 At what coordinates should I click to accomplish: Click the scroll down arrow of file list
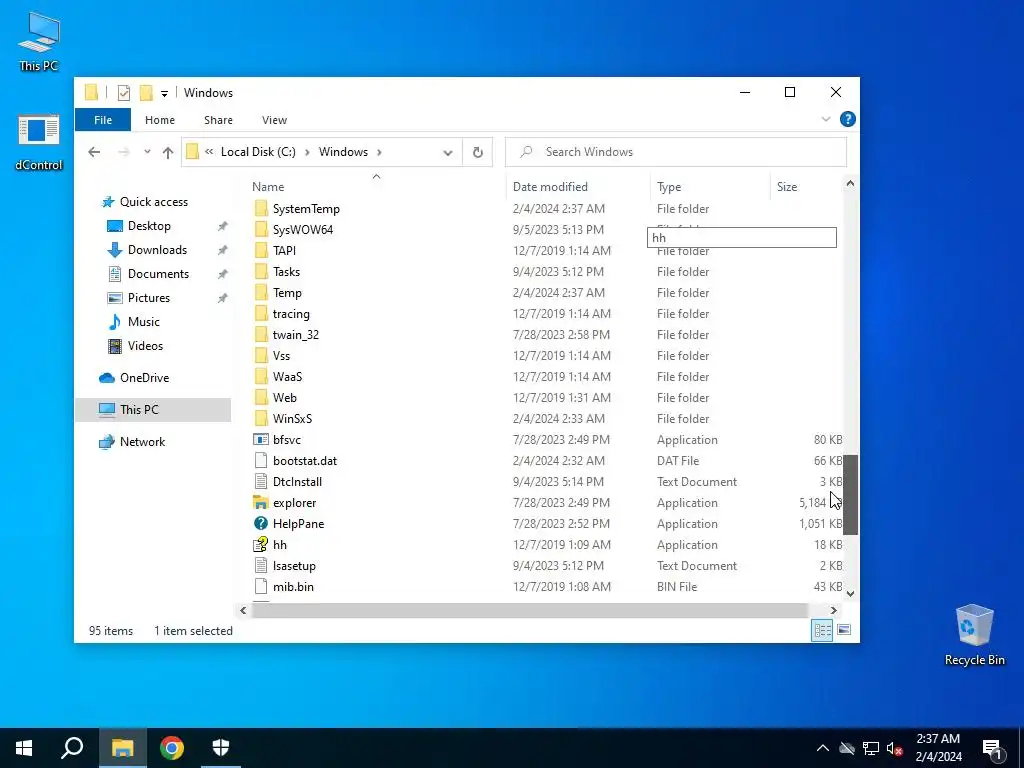pyautogui.click(x=850, y=594)
